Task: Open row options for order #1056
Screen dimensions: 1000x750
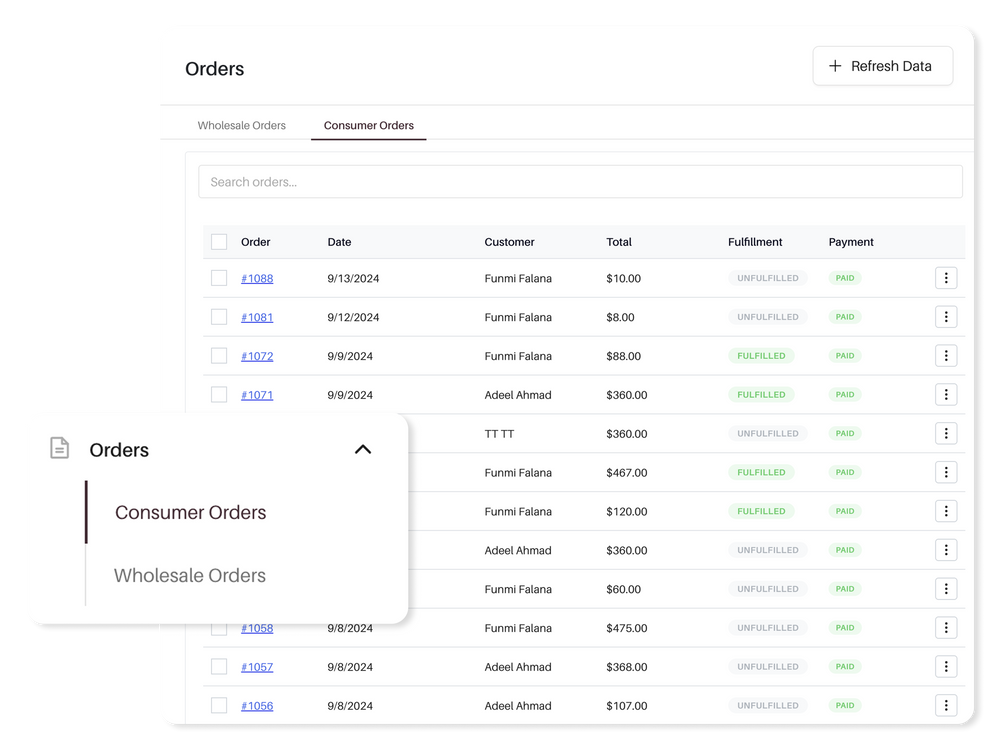Action: click(x=945, y=706)
